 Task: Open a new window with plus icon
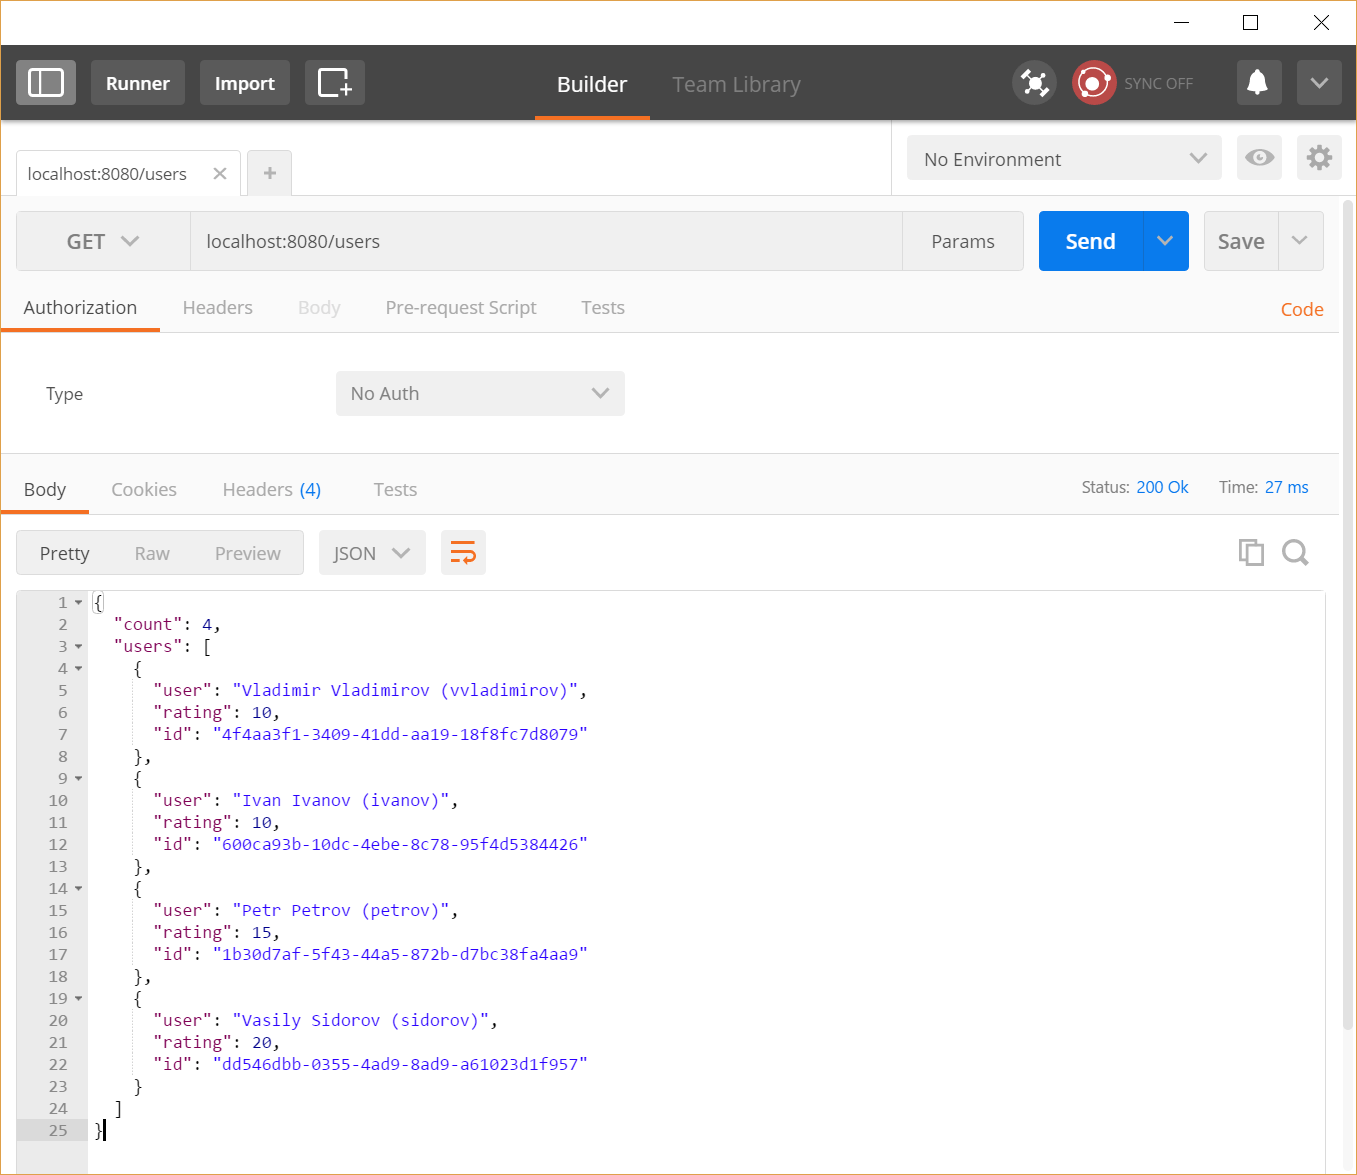334,82
